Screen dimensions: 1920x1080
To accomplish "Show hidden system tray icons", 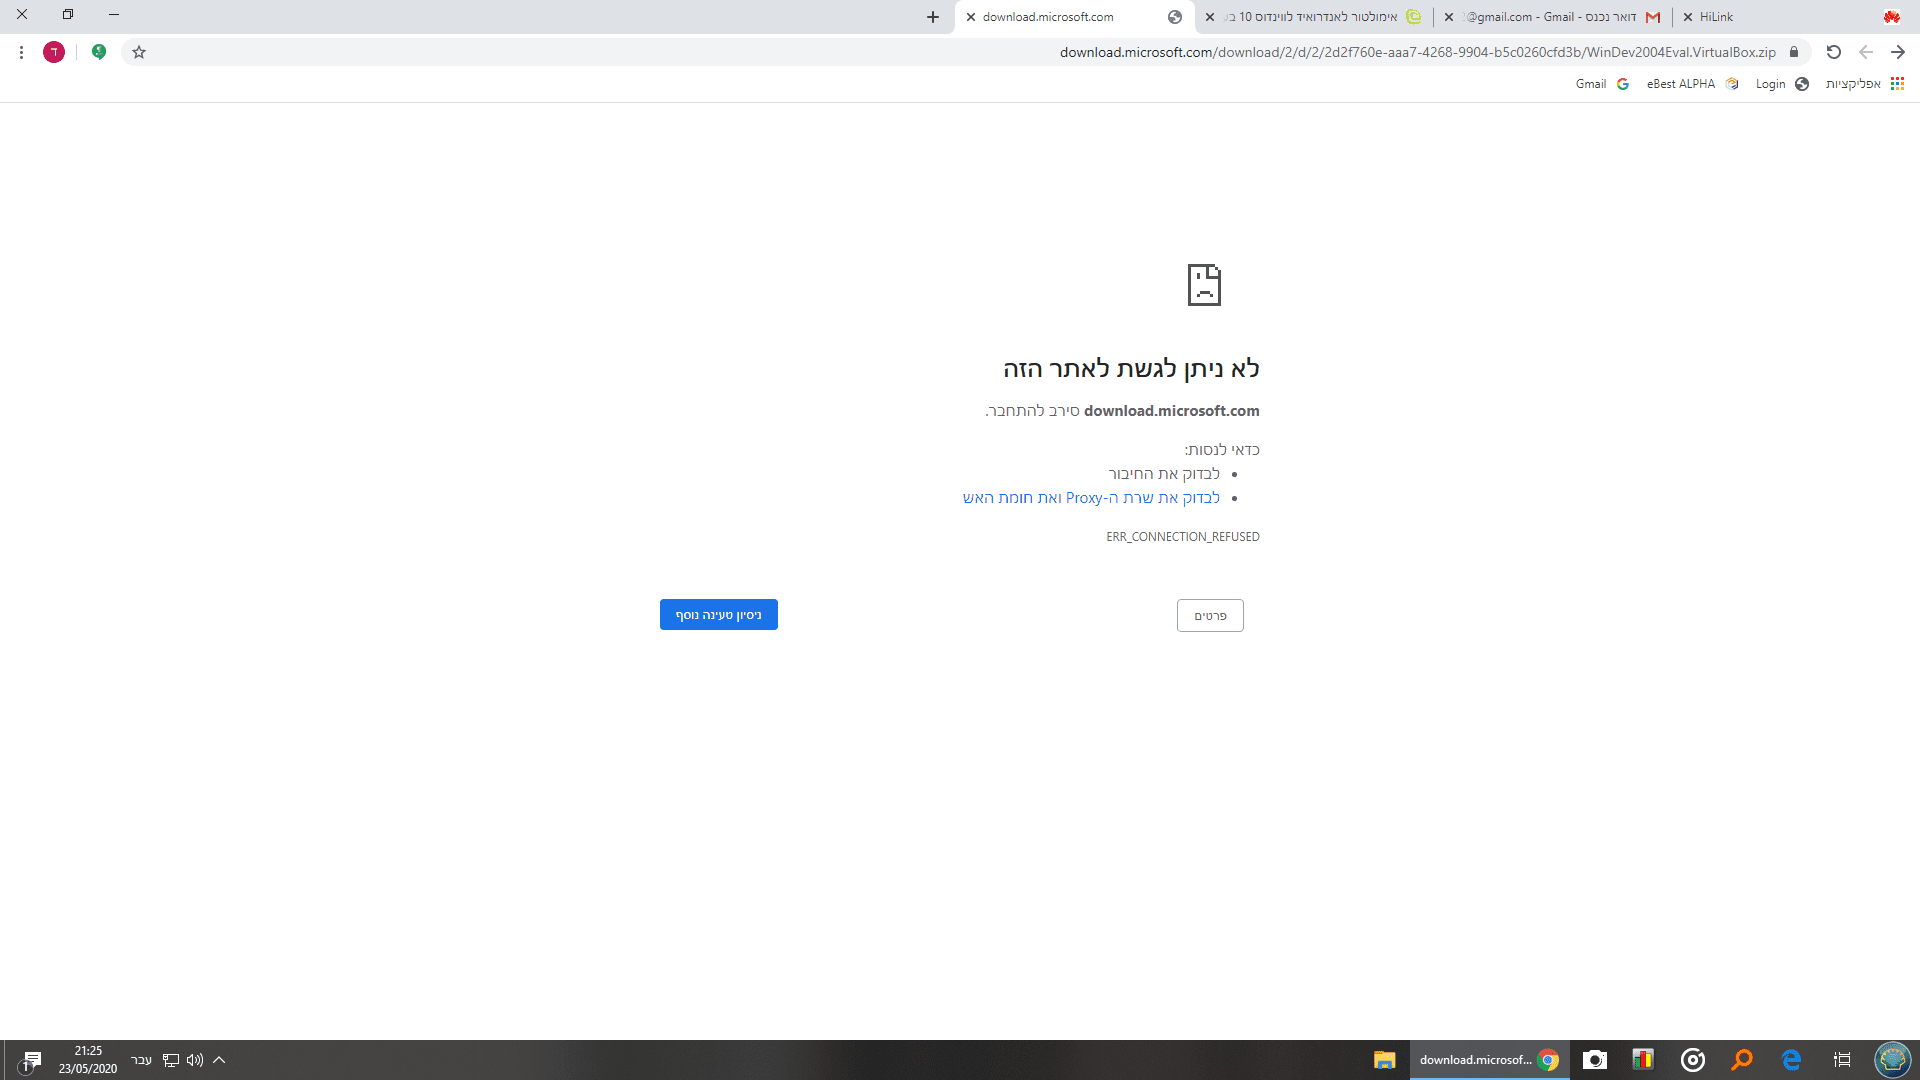I will [x=219, y=1060].
